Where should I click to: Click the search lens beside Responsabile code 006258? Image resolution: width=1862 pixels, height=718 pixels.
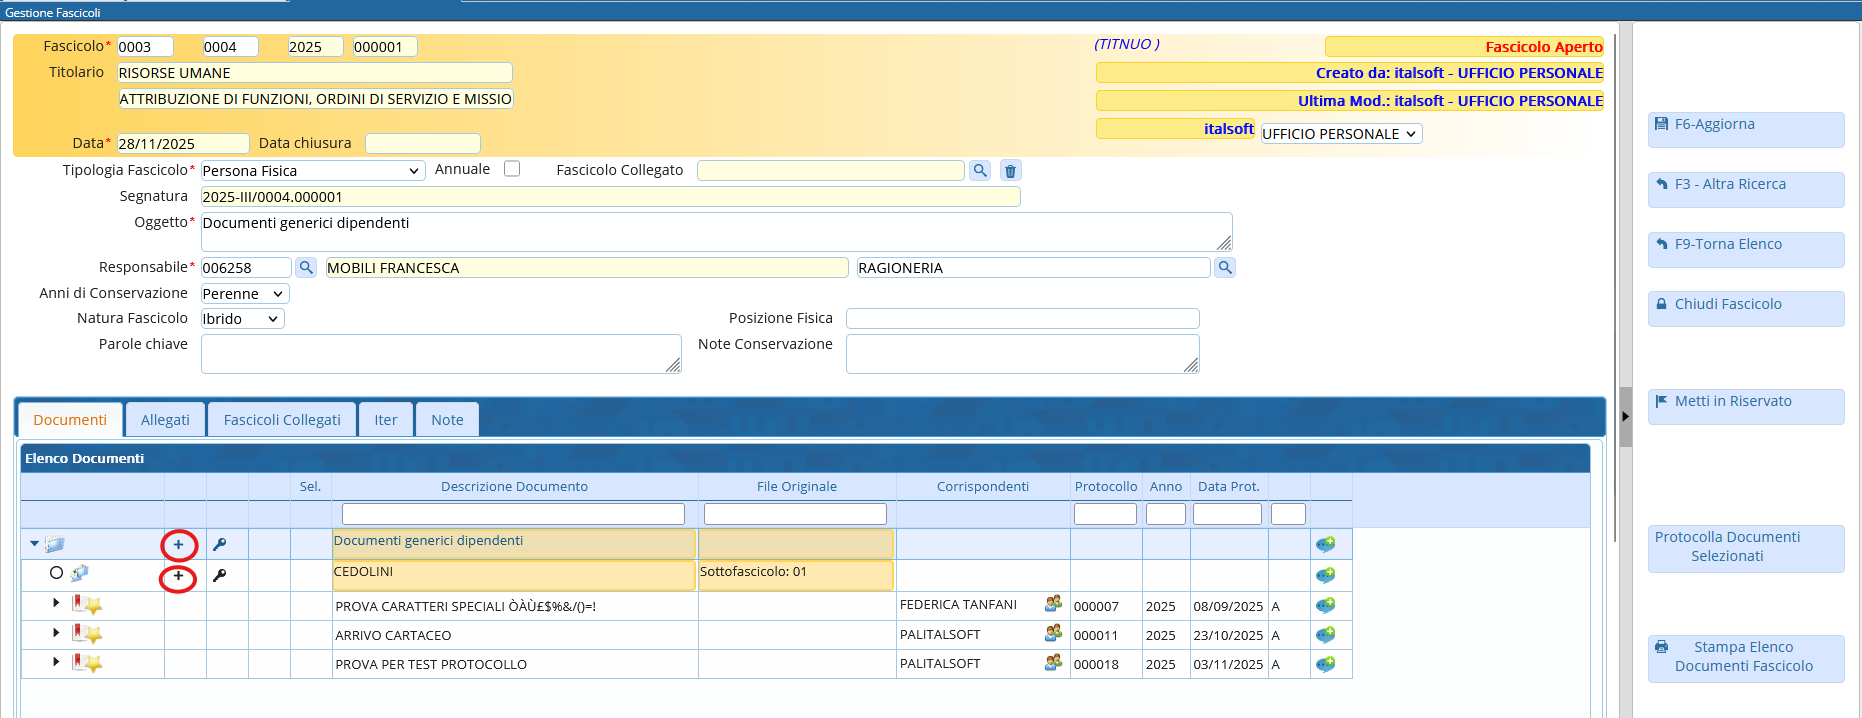click(x=306, y=268)
